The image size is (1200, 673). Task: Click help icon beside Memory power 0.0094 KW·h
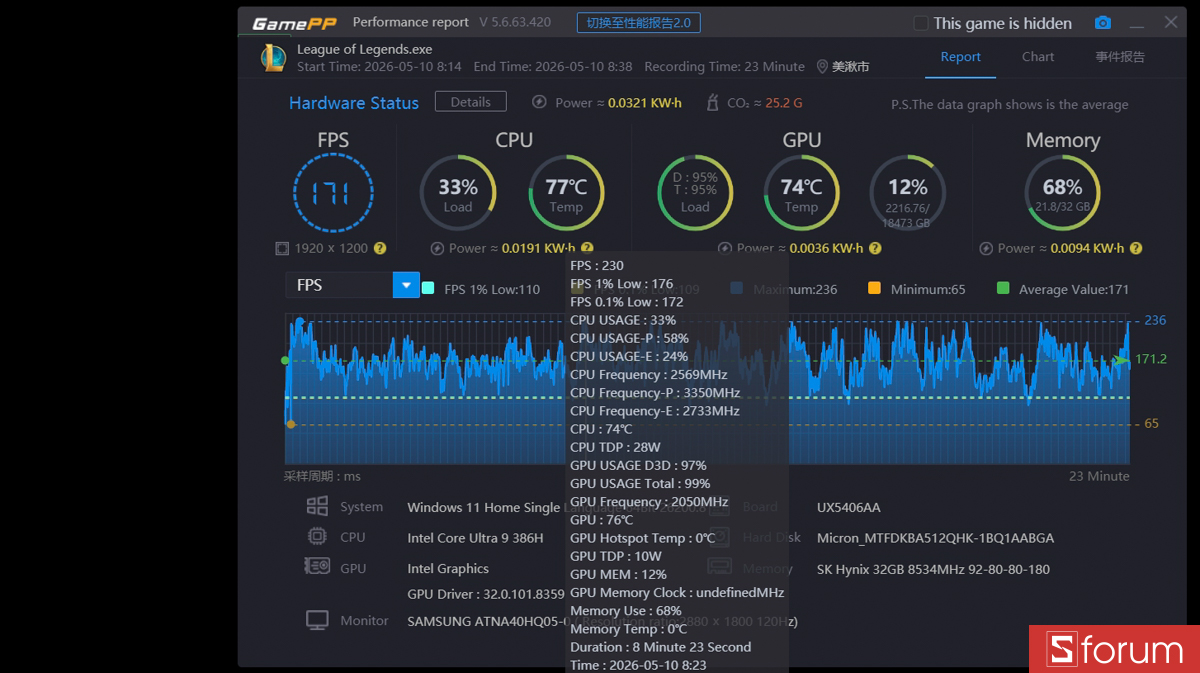click(x=1136, y=248)
